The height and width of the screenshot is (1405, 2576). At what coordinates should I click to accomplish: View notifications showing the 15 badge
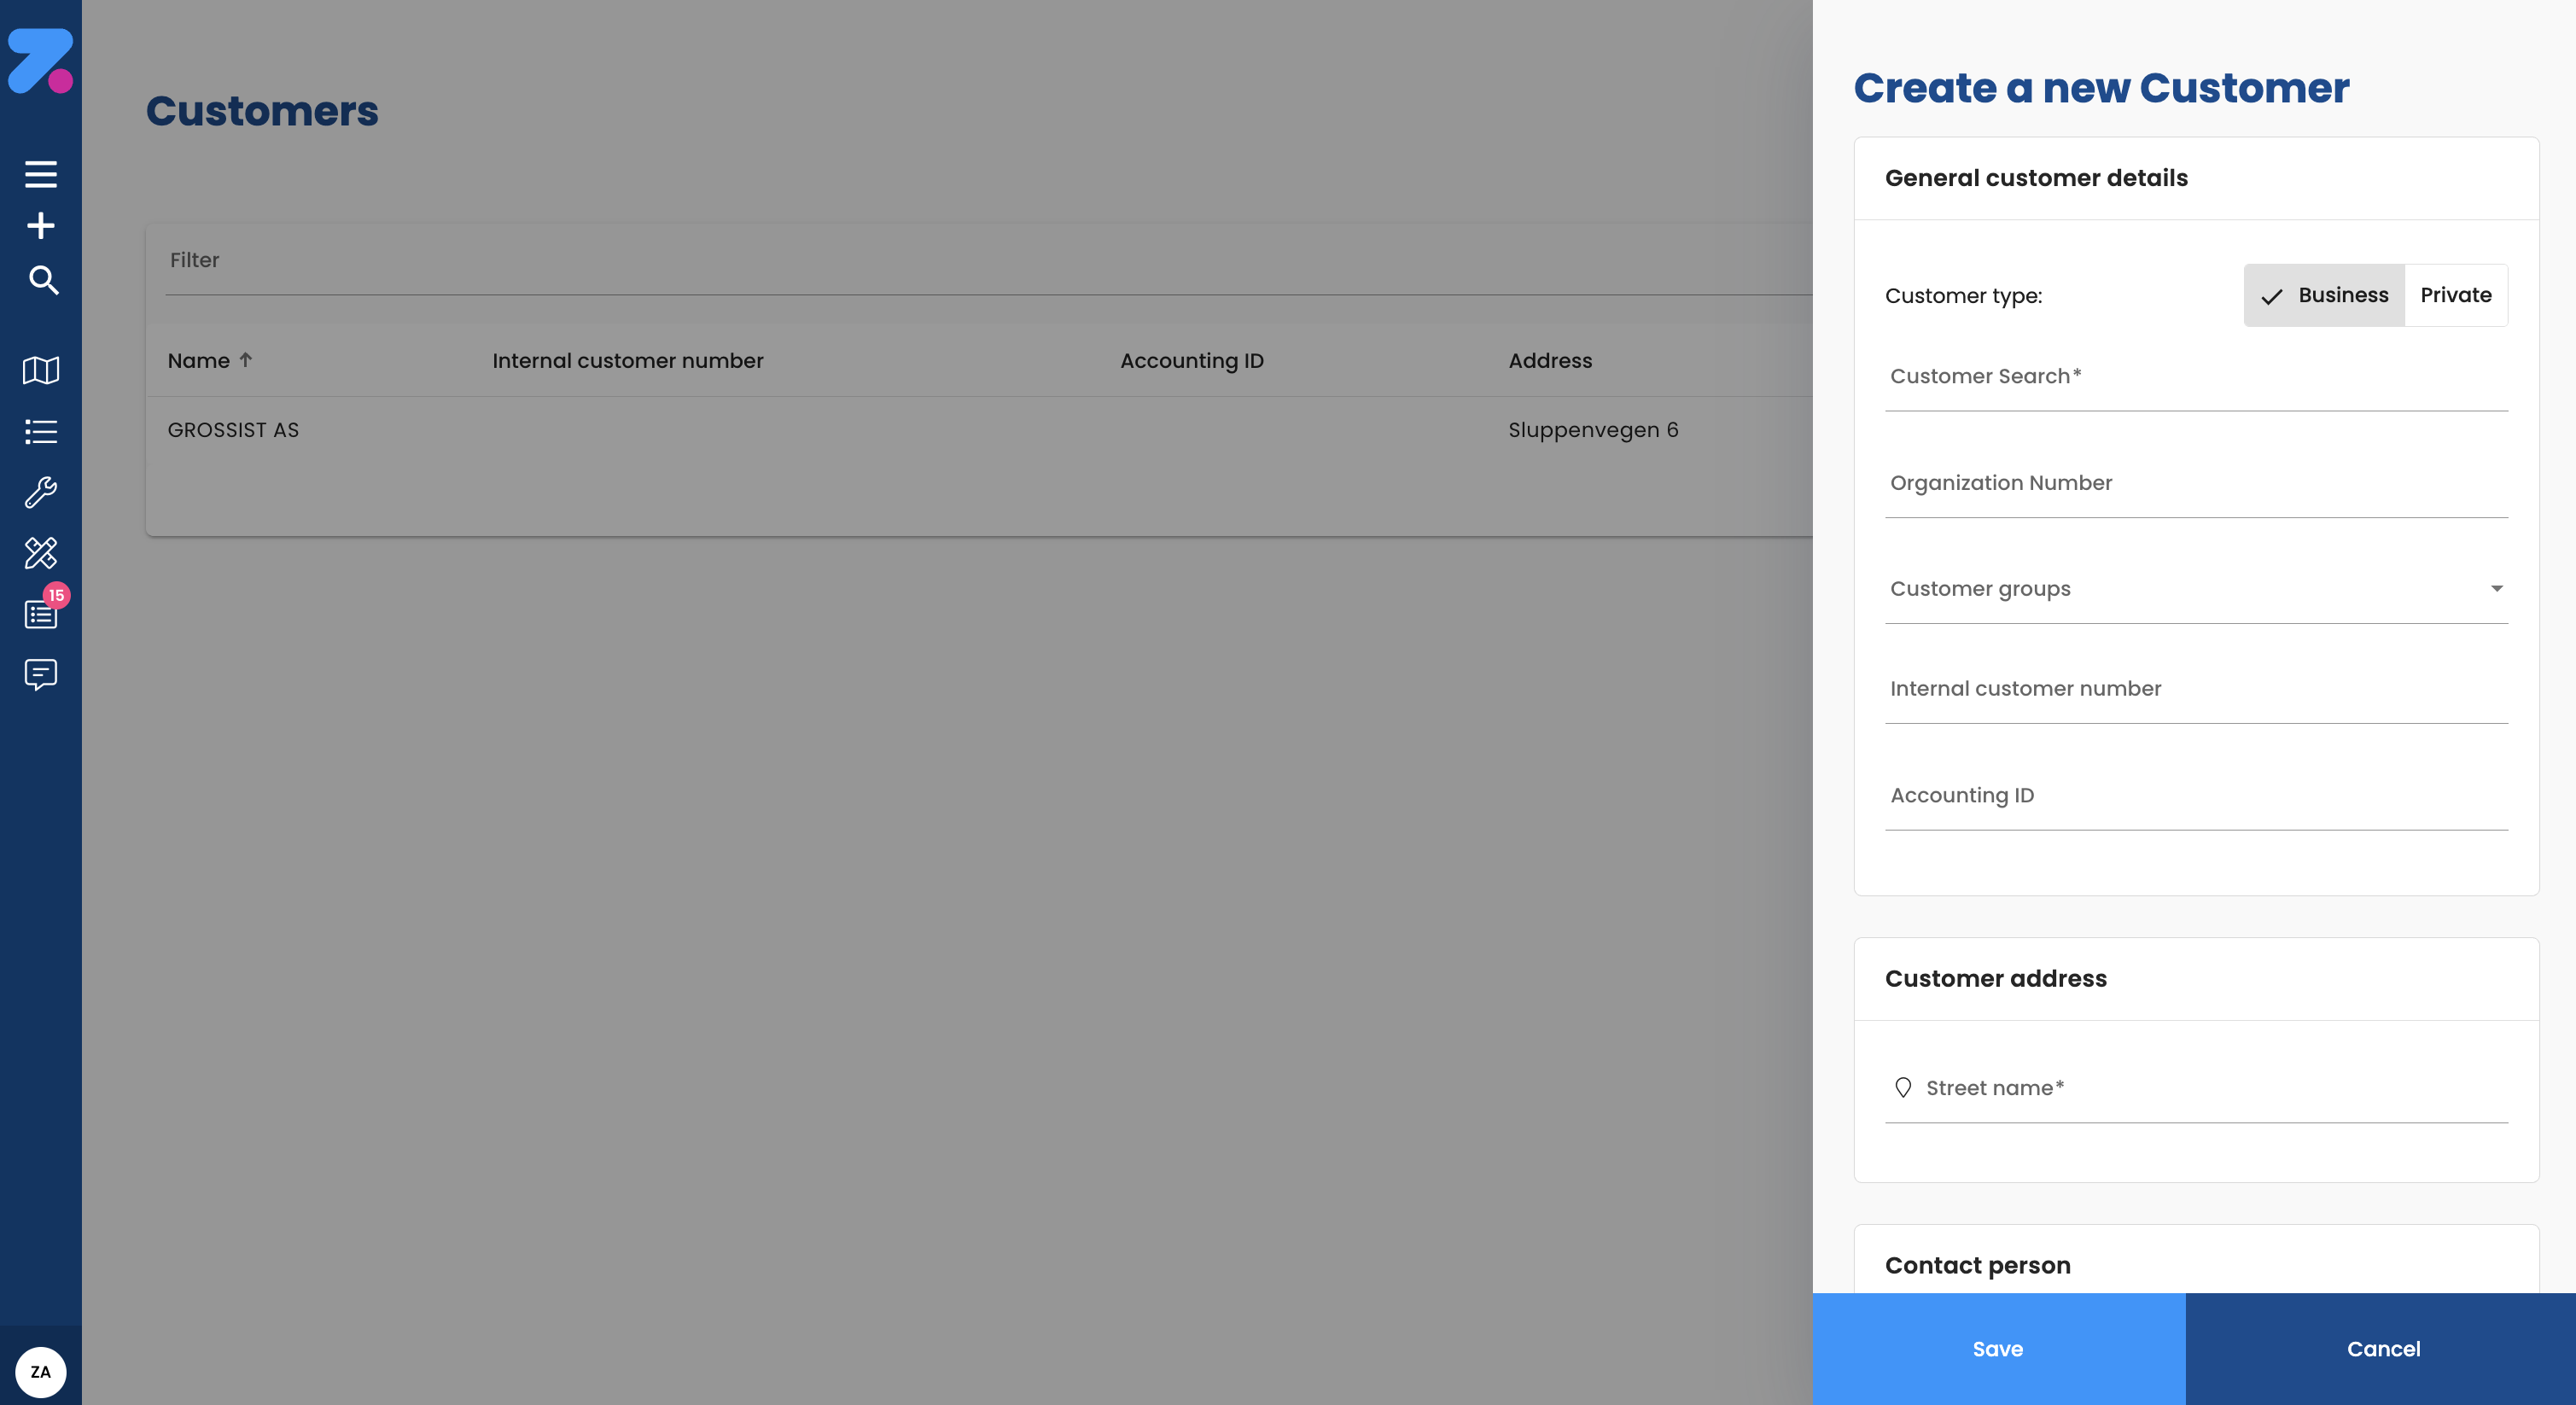pyautogui.click(x=41, y=614)
